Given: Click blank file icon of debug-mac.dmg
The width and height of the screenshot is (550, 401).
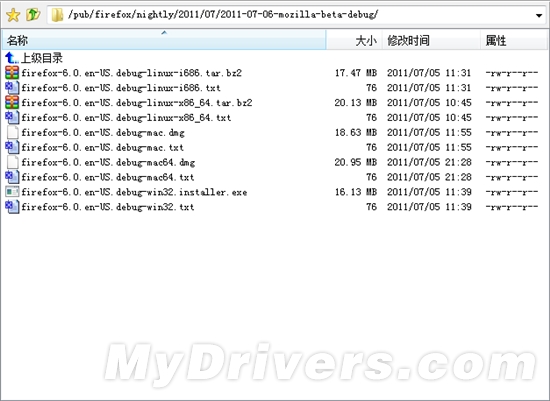Looking at the screenshot, I should (x=13, y=132).
